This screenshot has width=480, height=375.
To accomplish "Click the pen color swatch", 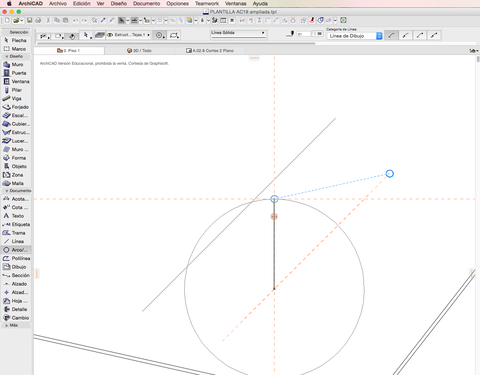I will pyautogui.click(x=319, y=34).
